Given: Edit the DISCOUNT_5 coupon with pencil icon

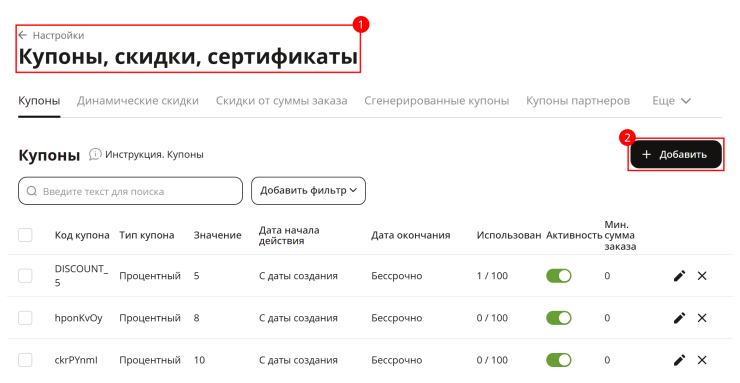Looking at the screenshot, I should click(x=679, y=276).
